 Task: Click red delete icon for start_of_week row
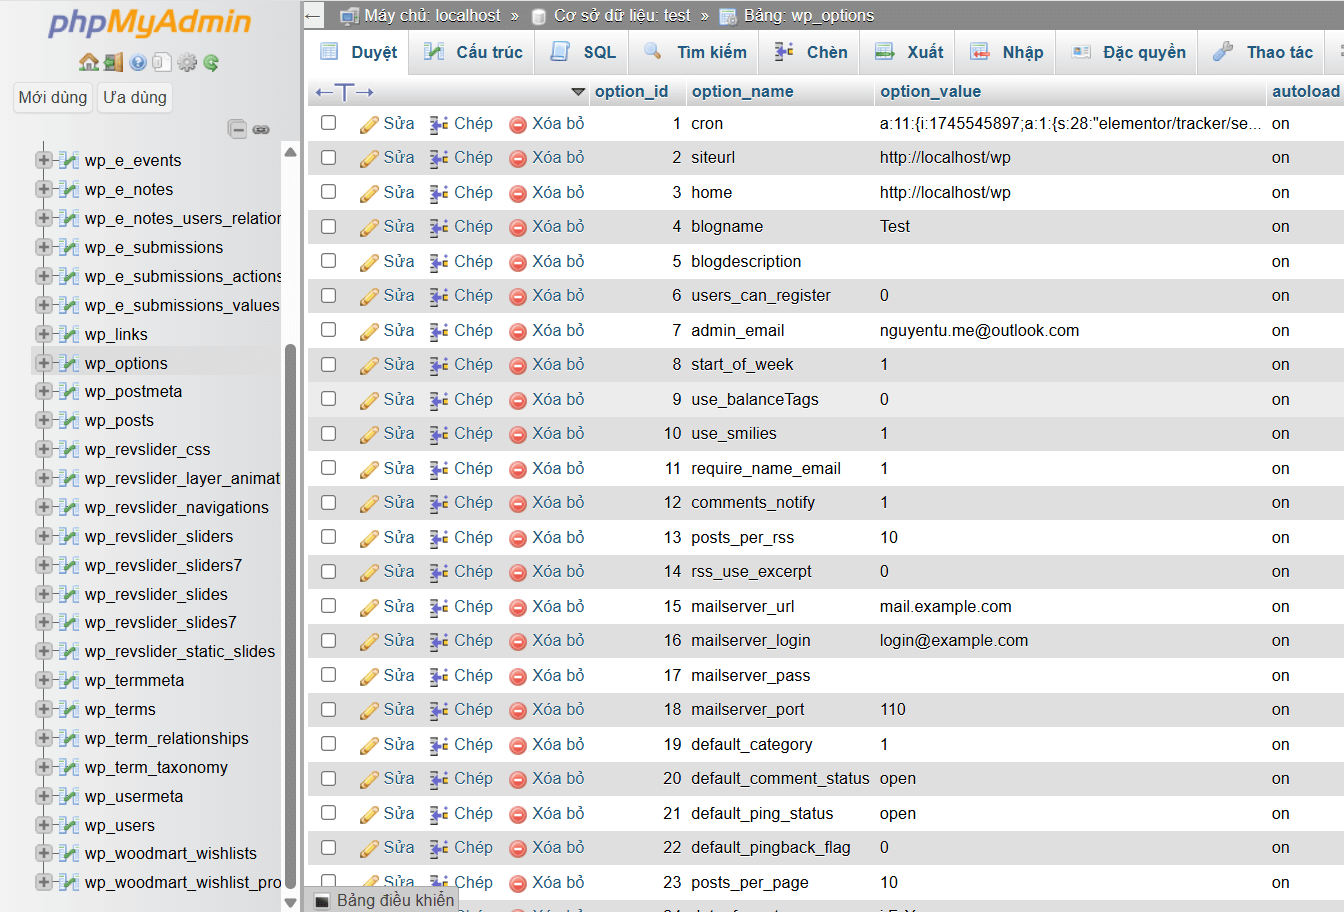518,365
